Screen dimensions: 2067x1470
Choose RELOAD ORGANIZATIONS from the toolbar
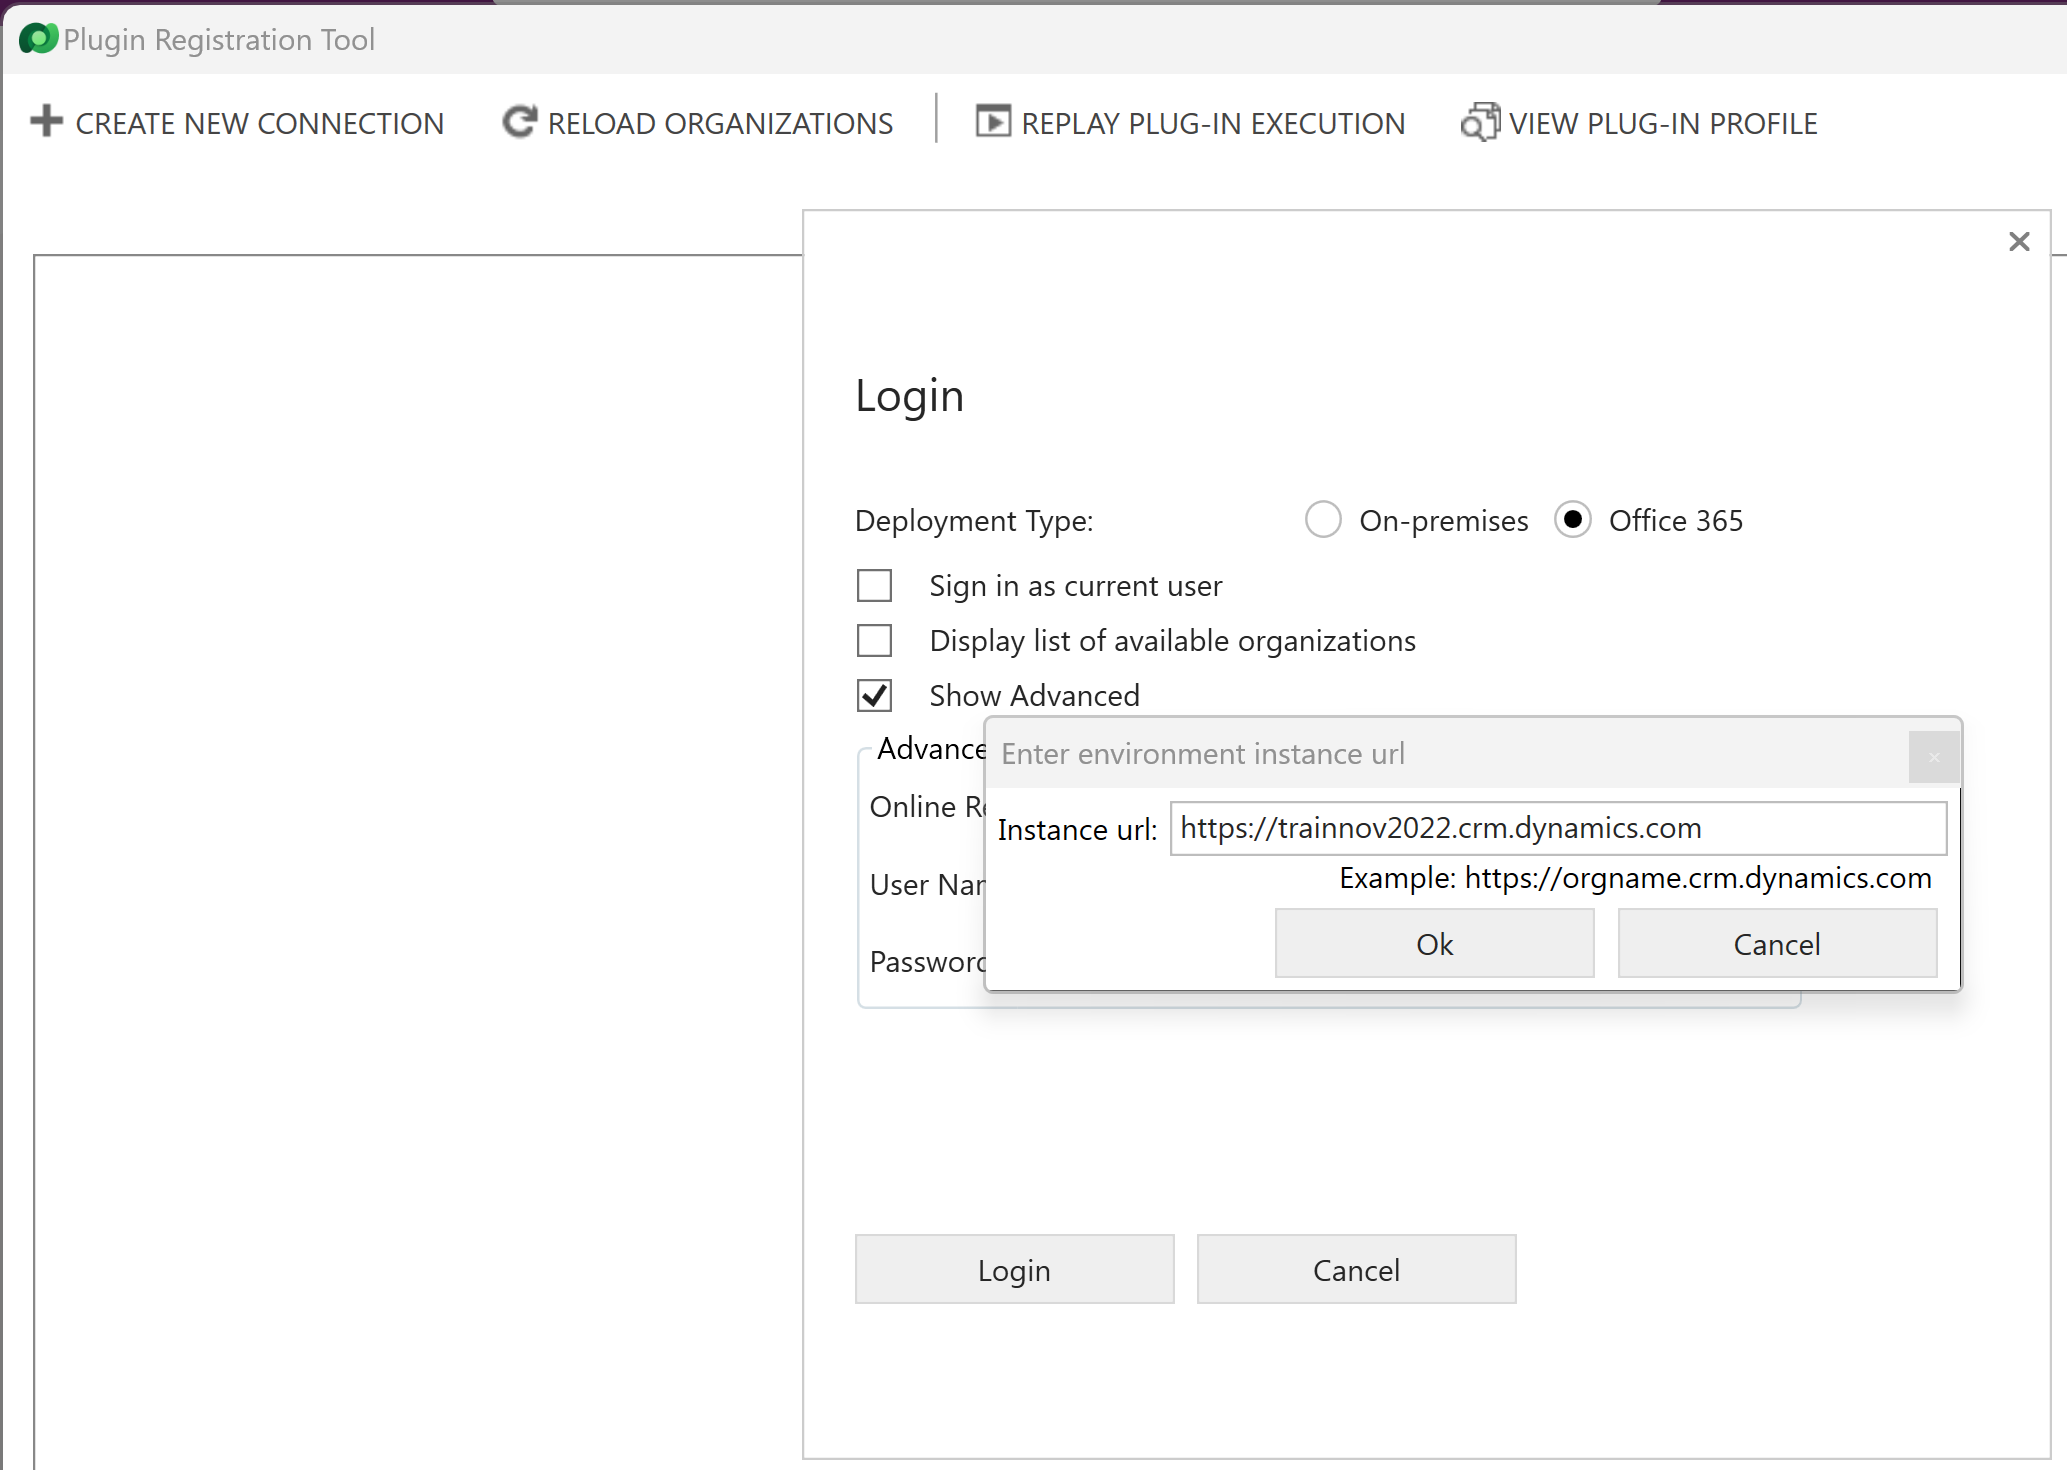[x=719, y=124]
